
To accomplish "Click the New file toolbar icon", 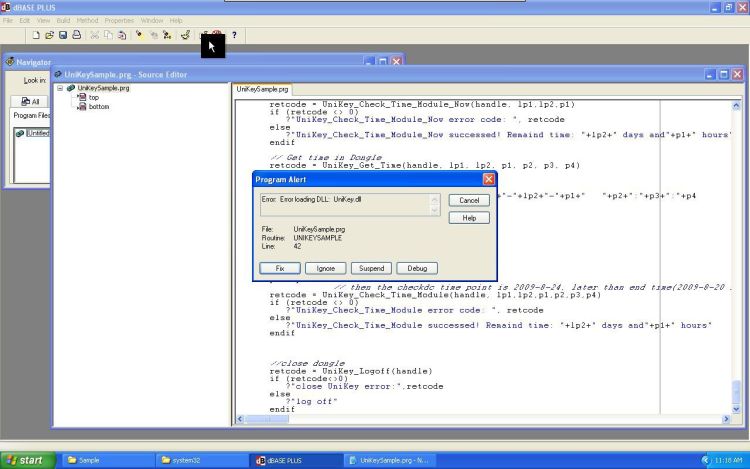I will [36, 35].
